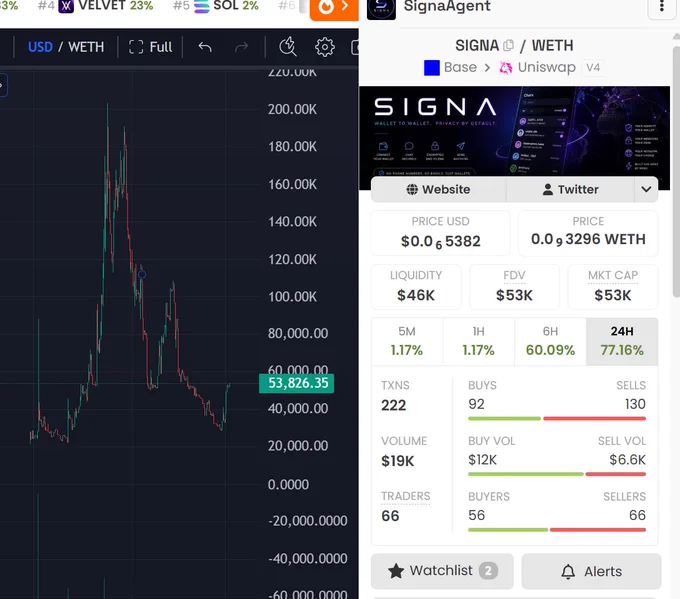Click the right panel scrollbar
This screenshot has height=599, width=680.
pyautogui.click(x=676, y=171)
